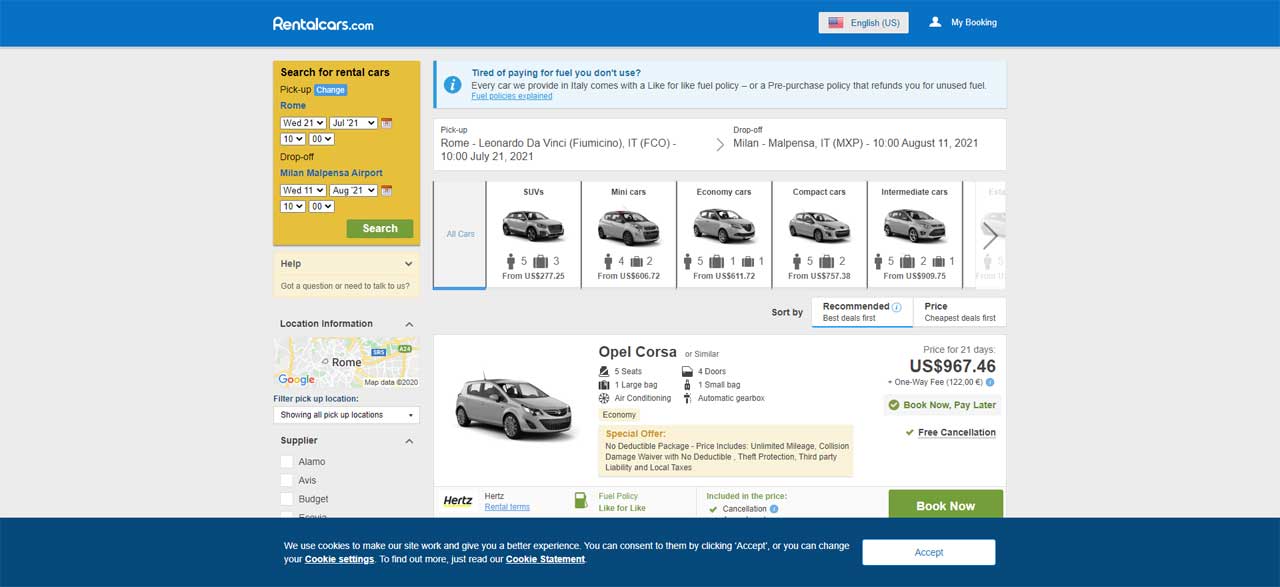Open Cookie settings link
Viewport: 1280px width, 587px height.
coord(339,559)
